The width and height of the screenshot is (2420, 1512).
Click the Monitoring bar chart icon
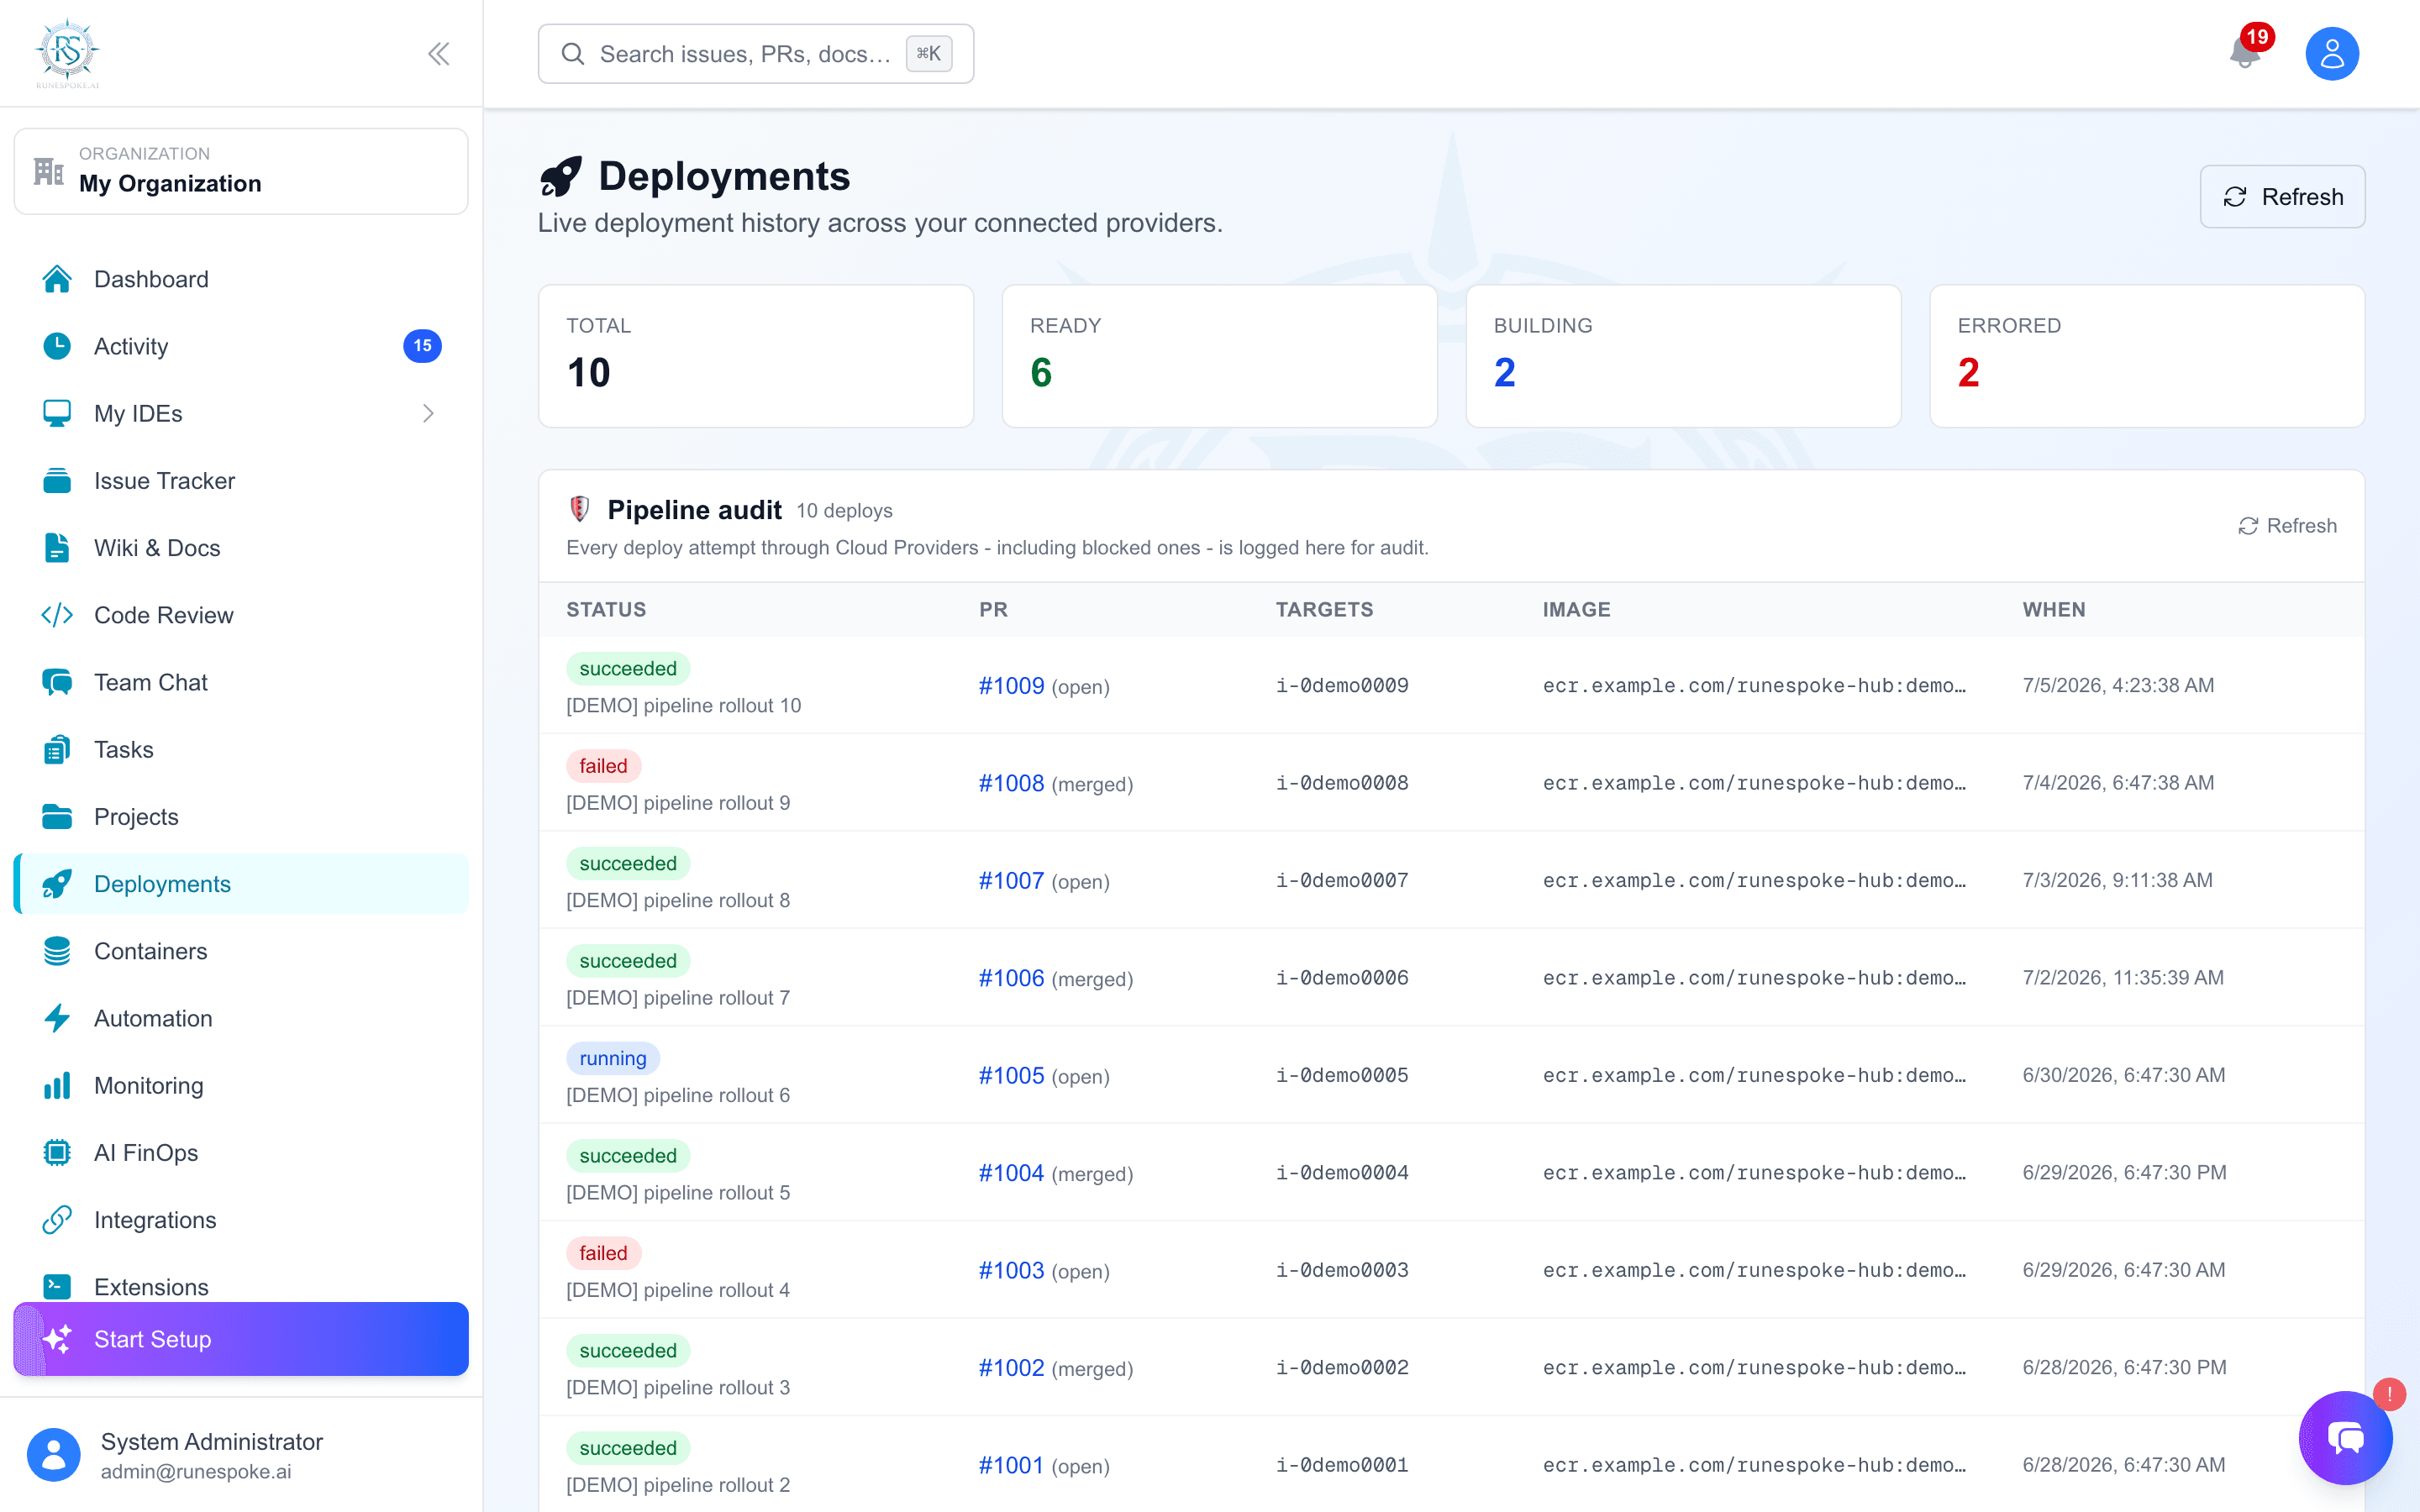click(x=57, y=1085)
